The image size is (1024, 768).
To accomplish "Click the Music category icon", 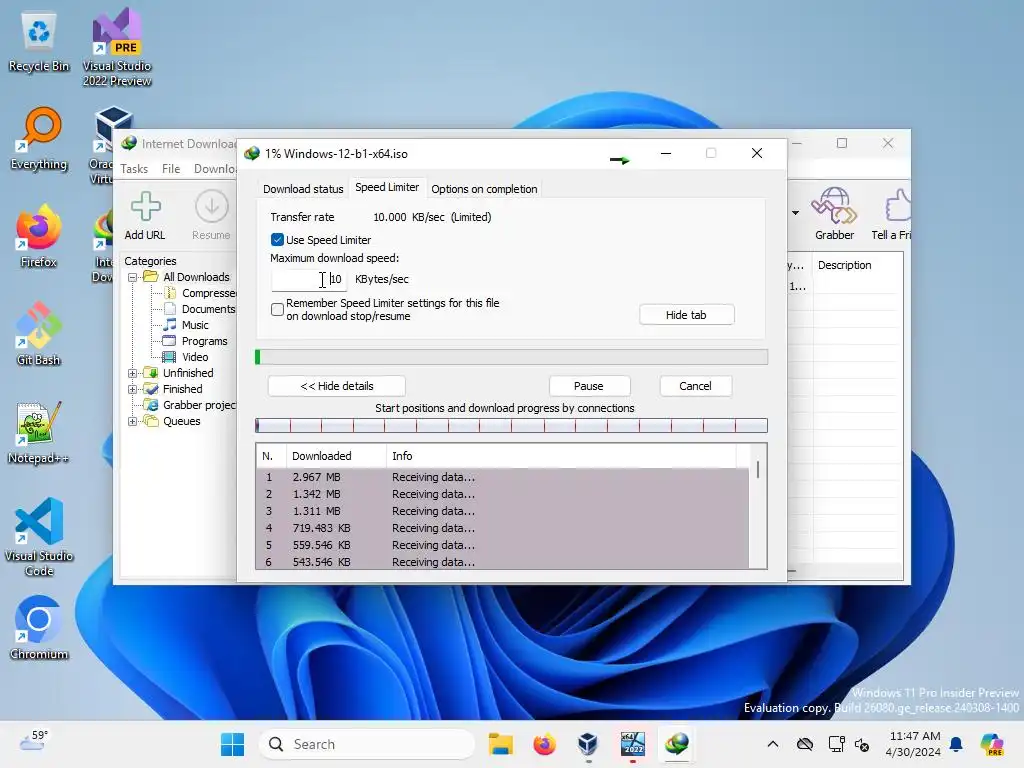I will pyautogui.click(x=170, y=325).
